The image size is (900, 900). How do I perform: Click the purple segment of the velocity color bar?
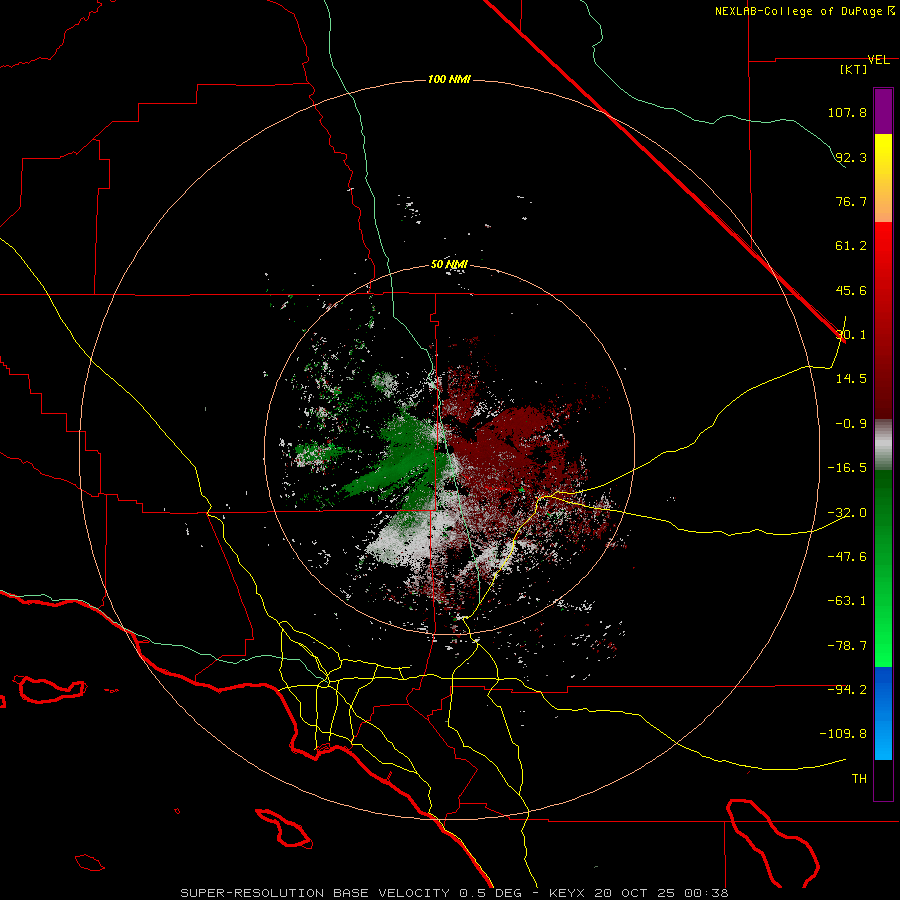883,111
